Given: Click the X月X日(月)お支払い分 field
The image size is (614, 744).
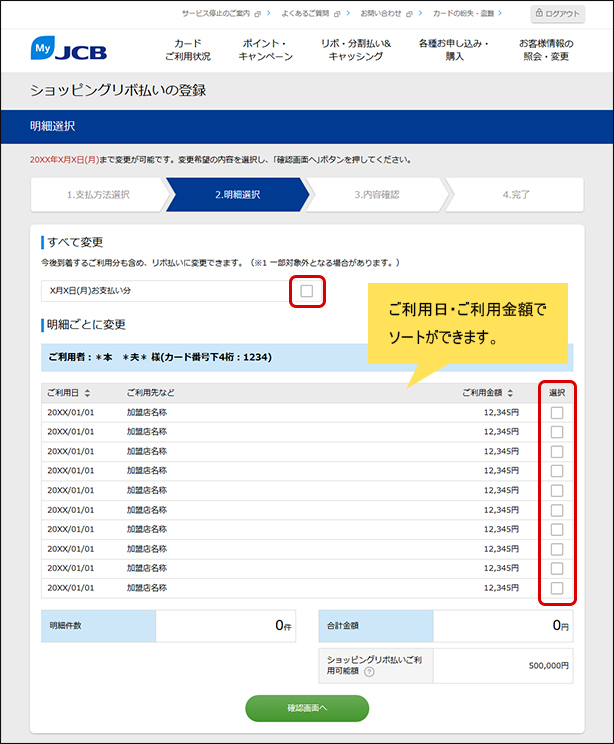Looking at the screenshot, I should pos(166,291).
